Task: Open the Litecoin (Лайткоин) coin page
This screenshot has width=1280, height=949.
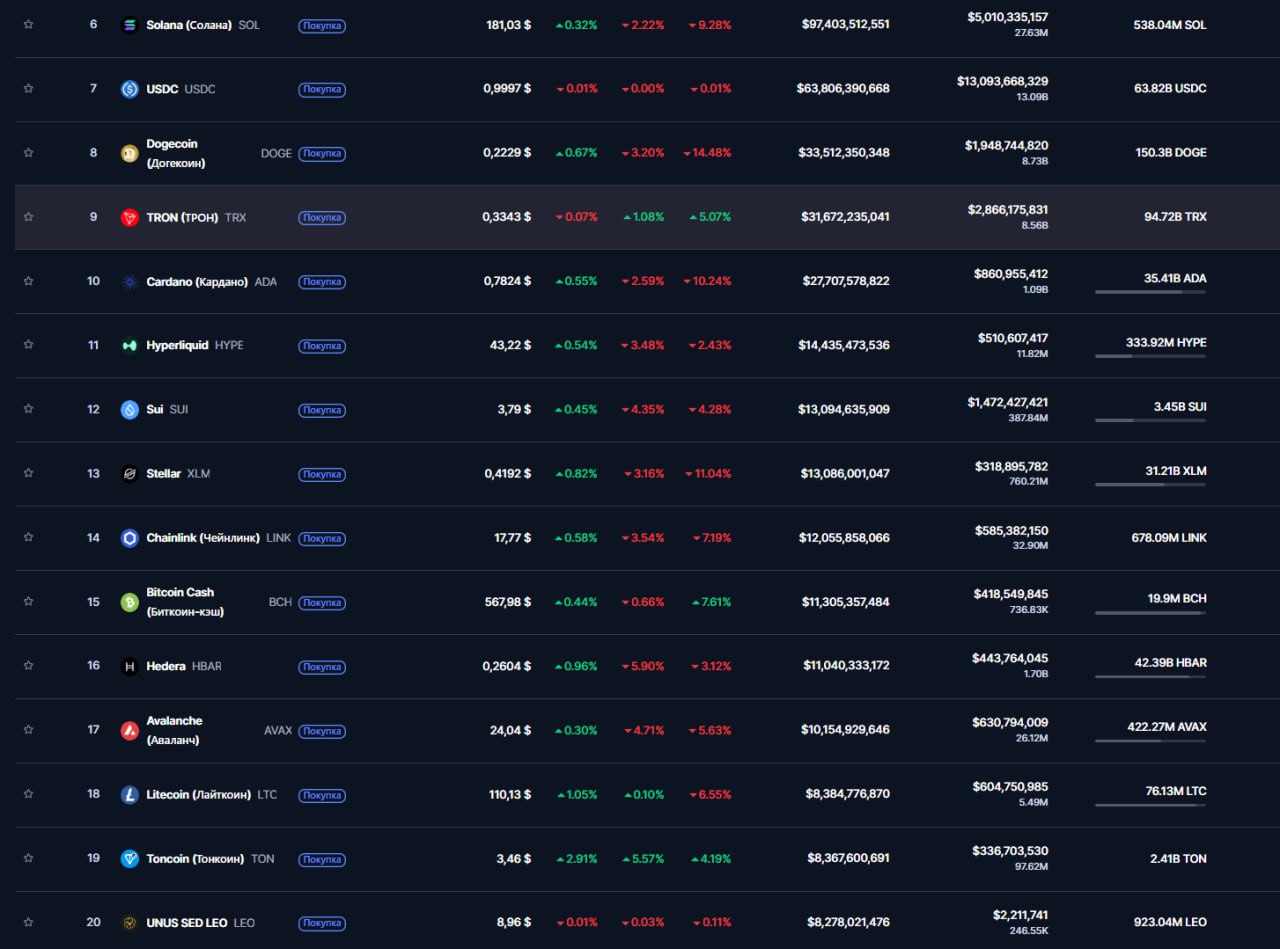Action: [198, 795]
